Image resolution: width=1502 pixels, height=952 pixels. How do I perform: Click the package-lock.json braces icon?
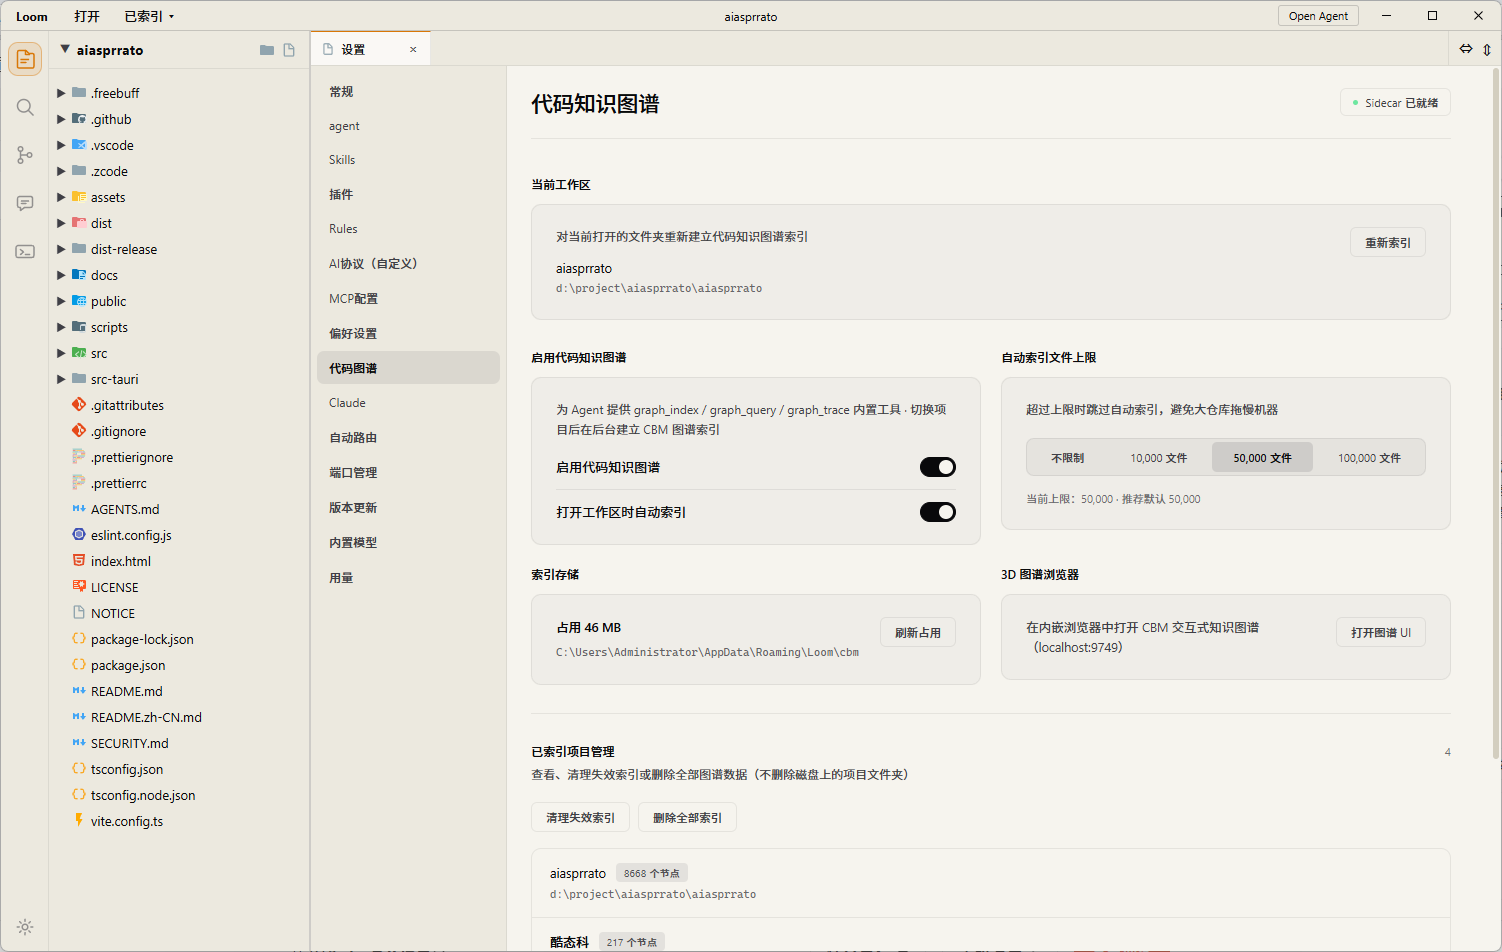click(x=79, y=639)
